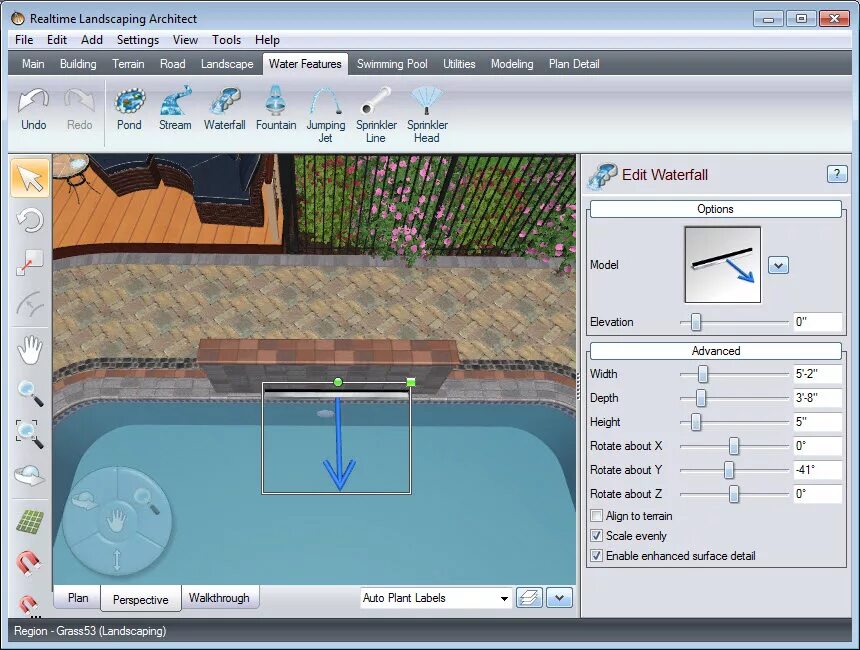
Task: Select the zoom magnifier tool
Action: [x=30, y=393]
